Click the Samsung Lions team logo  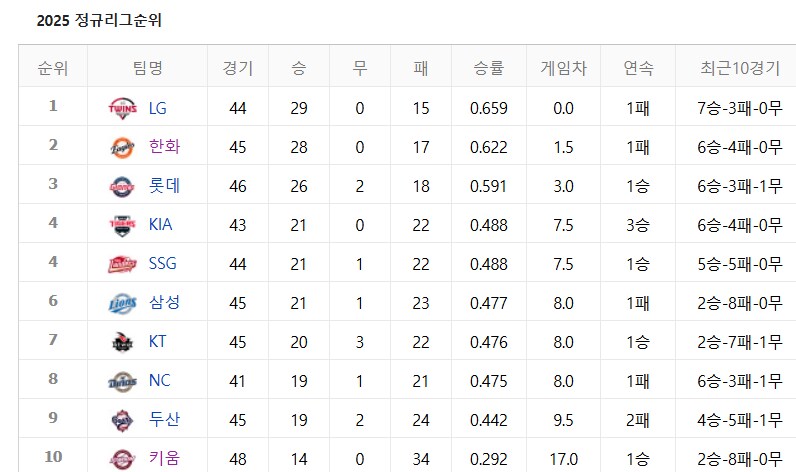click(x=122, y=304)
